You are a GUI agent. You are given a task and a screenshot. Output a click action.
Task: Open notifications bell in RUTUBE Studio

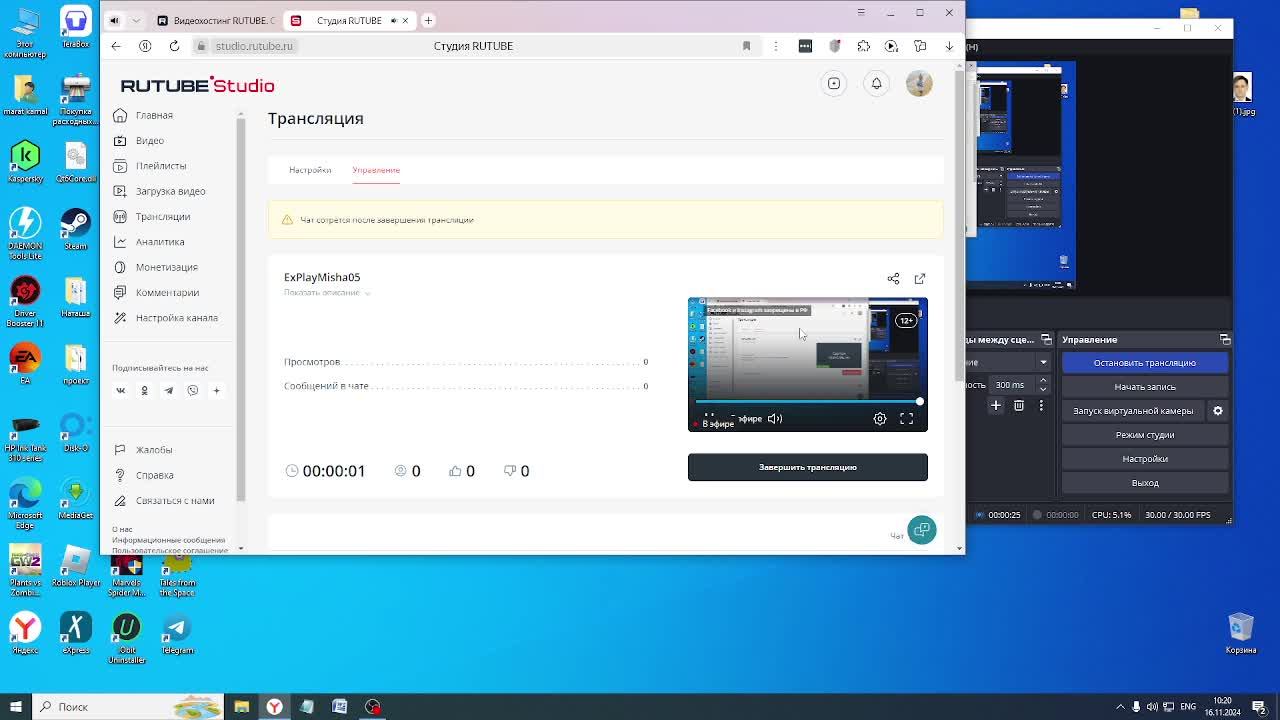point(876,84)
